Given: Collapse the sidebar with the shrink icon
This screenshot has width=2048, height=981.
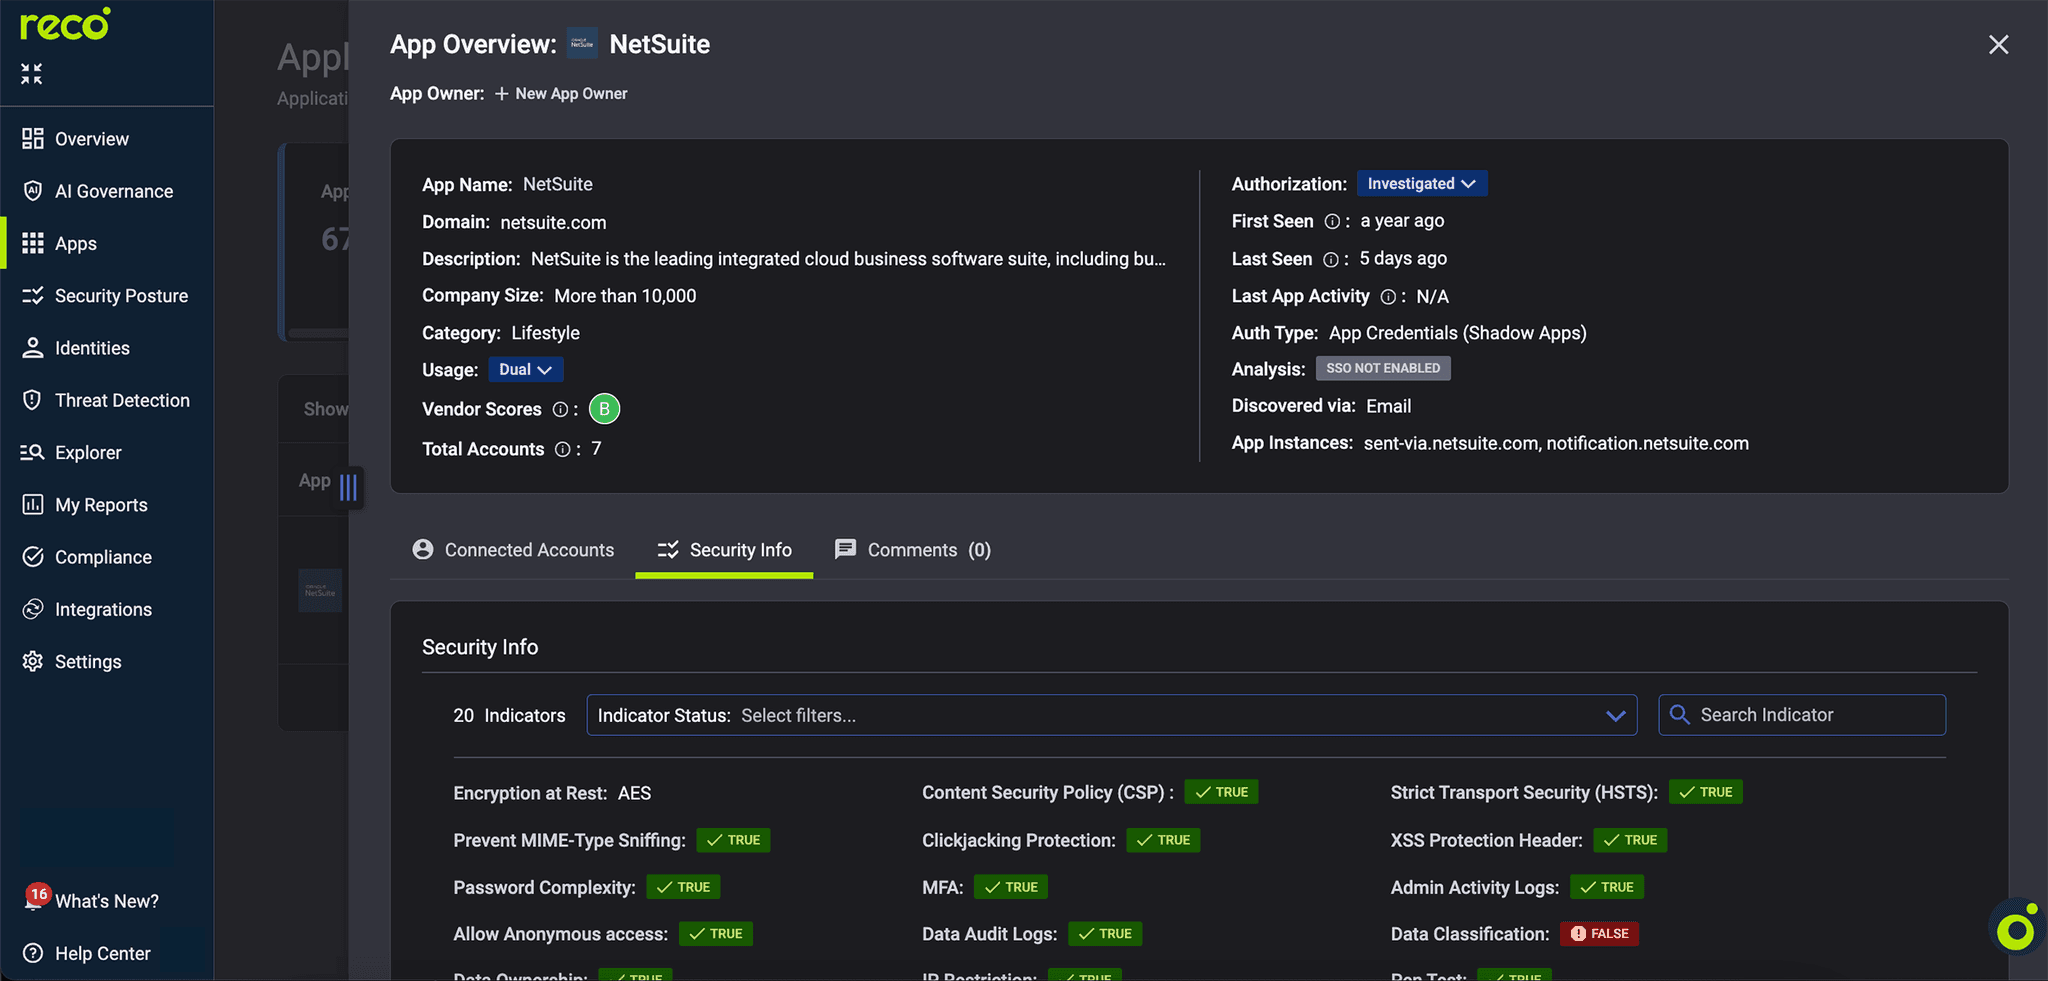Looking at the screenshot, I should coord(32,74).
